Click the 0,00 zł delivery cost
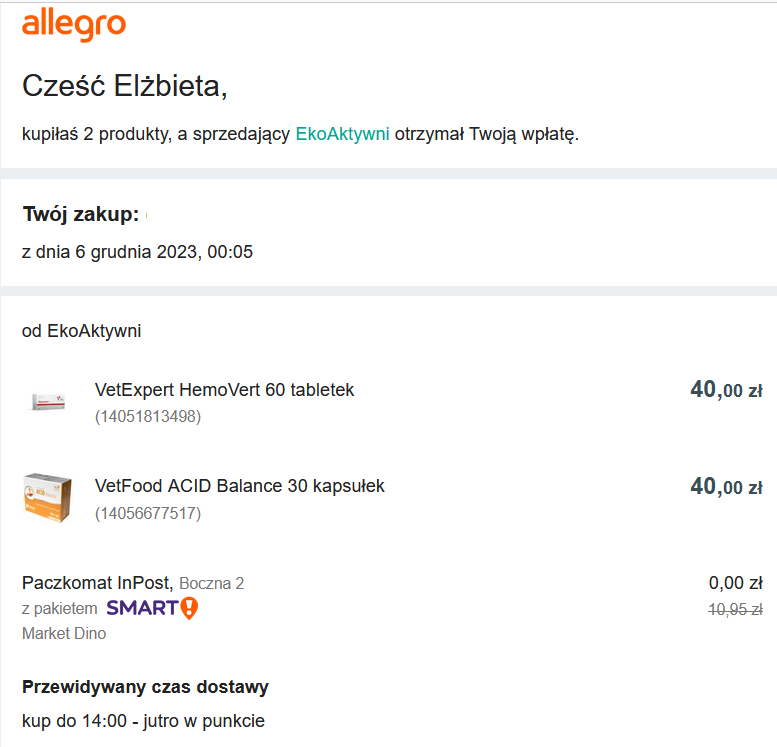The width and height of the screenshot is (777, 747). coord(735,583)
